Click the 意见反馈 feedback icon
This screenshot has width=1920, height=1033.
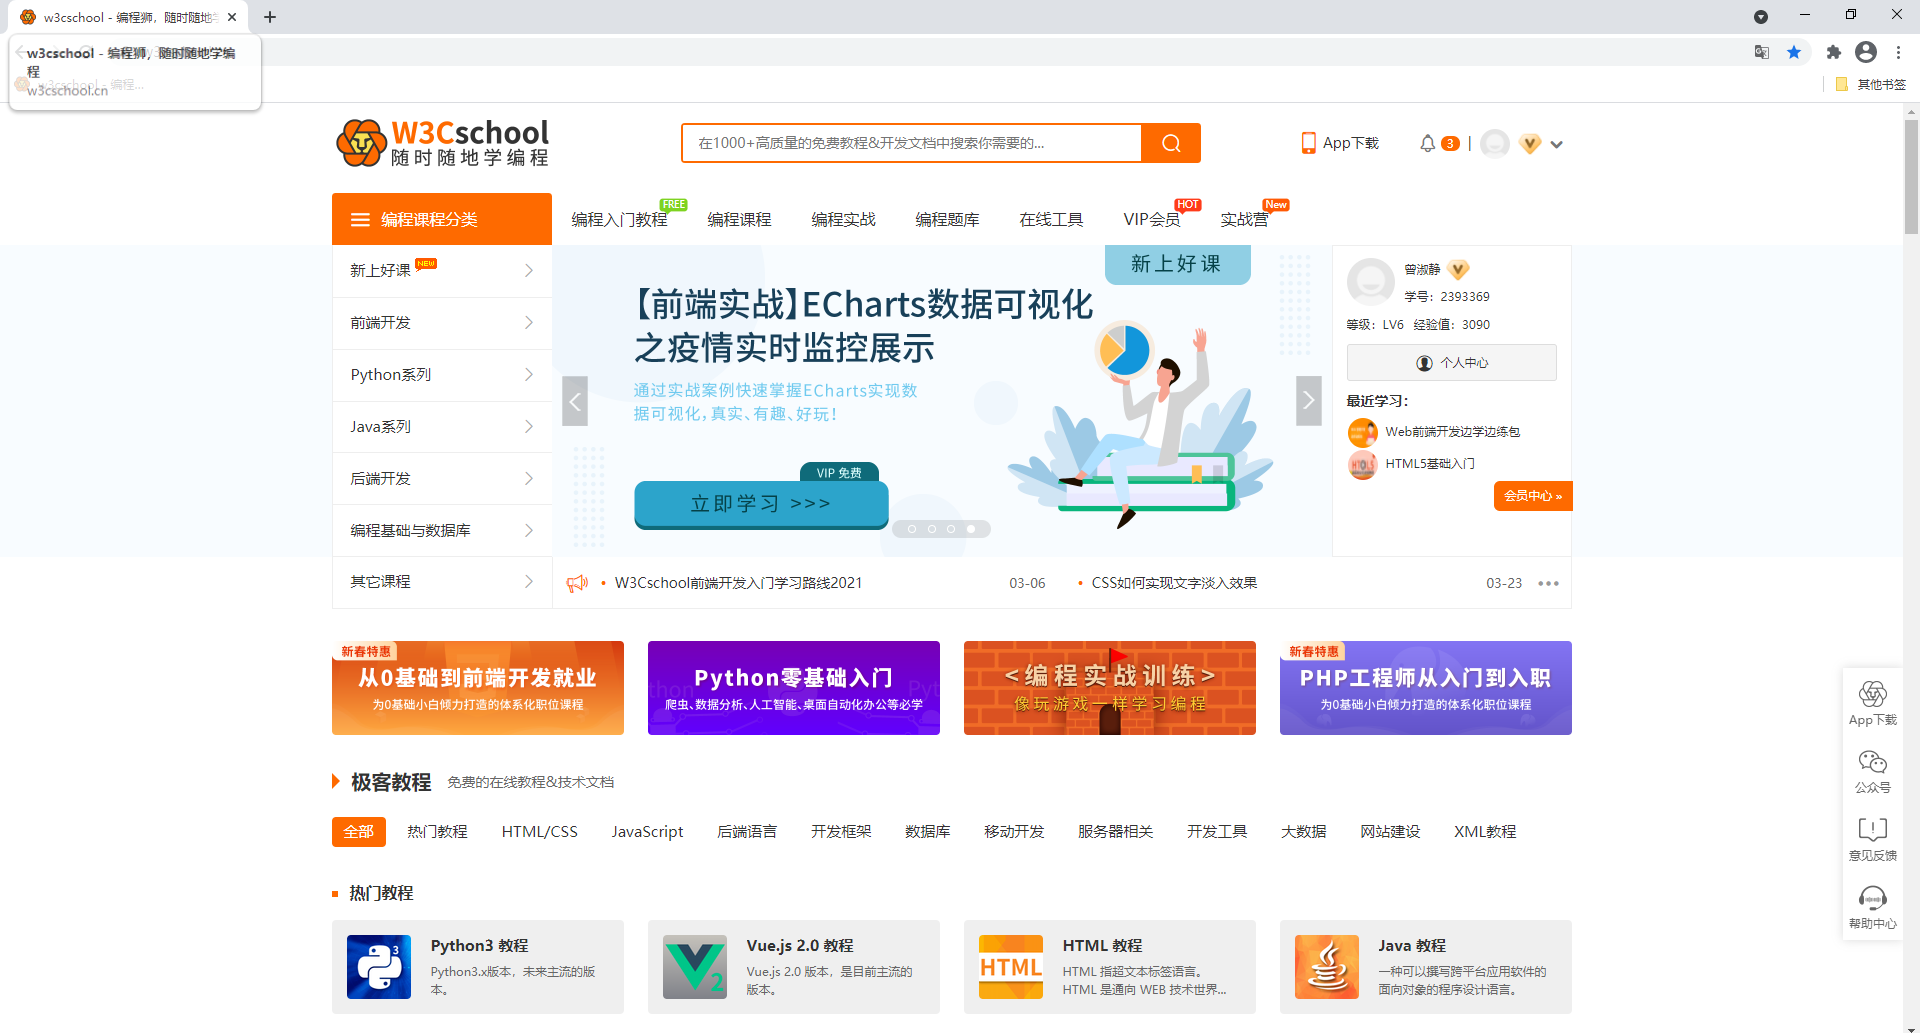[1872, 830]
